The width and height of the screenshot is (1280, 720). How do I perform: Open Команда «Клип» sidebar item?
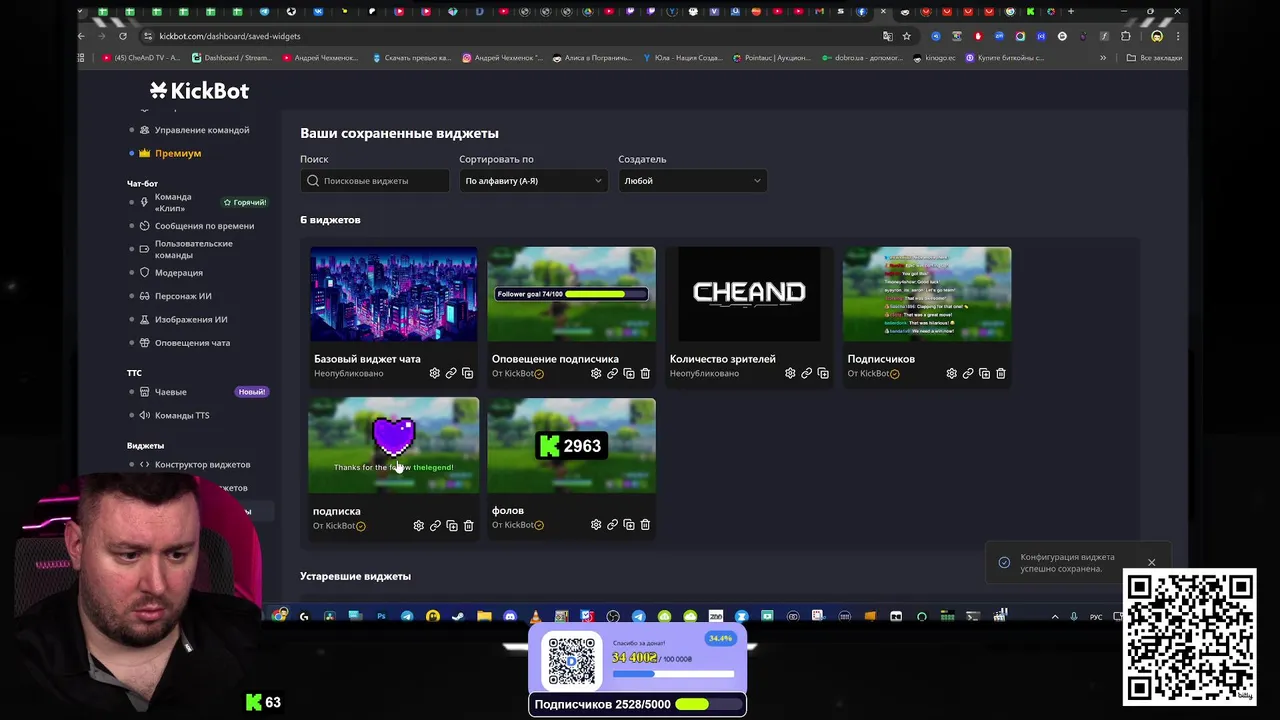point(173,203)
